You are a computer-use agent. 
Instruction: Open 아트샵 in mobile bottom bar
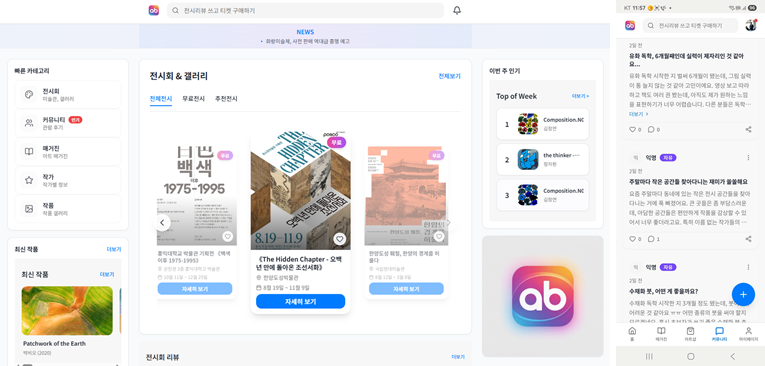tap(690, 334)
